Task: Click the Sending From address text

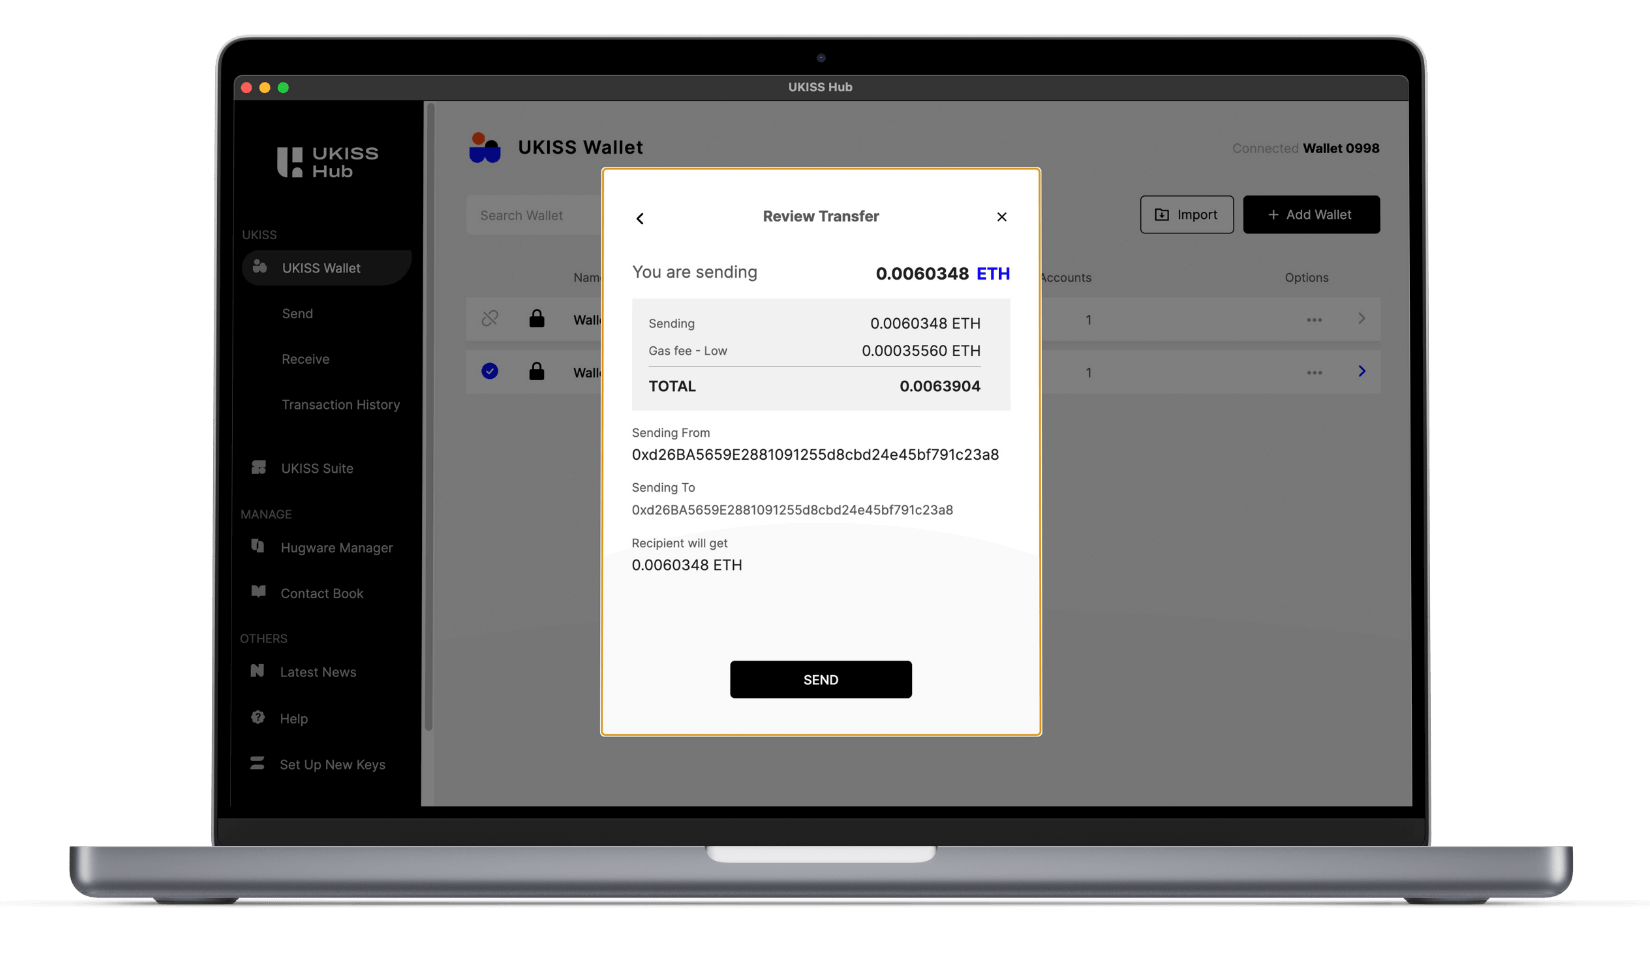Action: pos(815,455)
